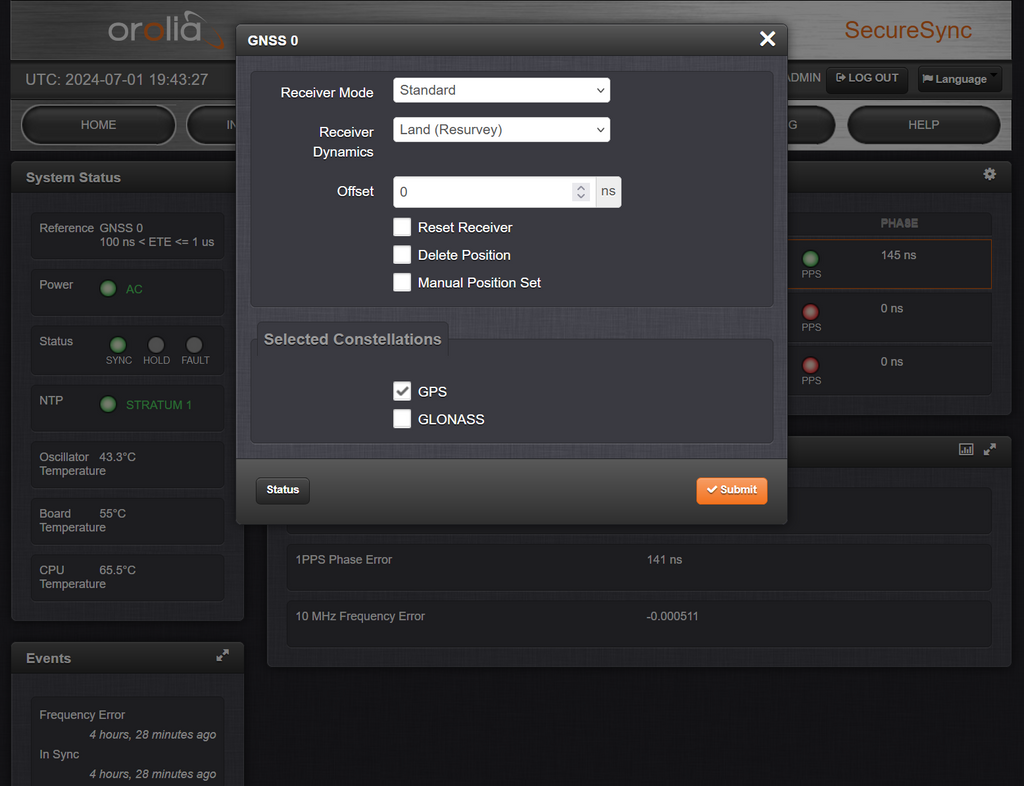Click the AC power status indicator
This screenshot has width=1024, height=786.
point(108,289)
